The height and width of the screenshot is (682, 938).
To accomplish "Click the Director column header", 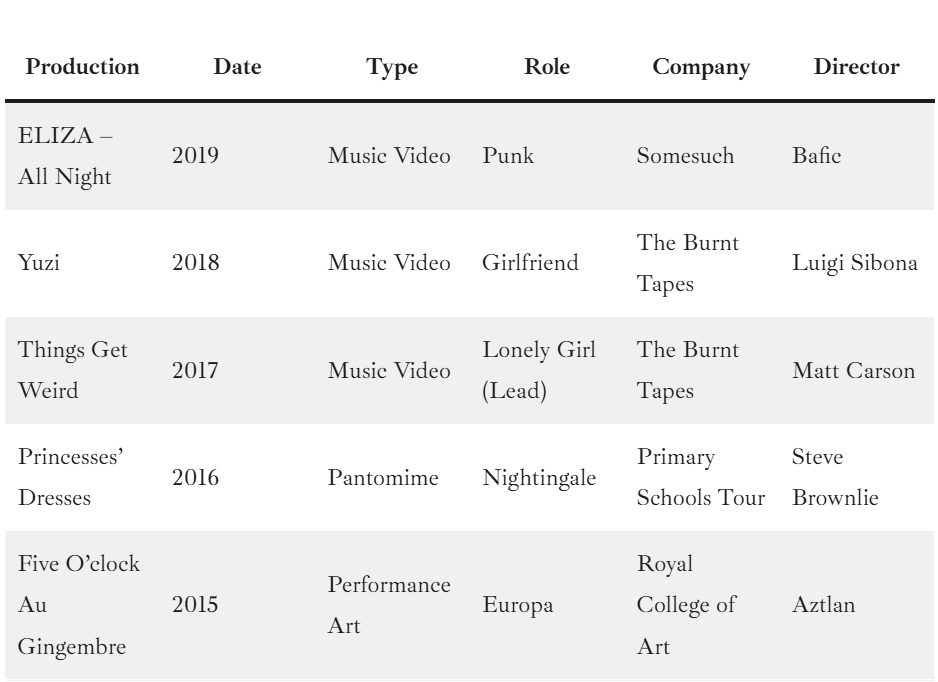I will coord(857,68).
